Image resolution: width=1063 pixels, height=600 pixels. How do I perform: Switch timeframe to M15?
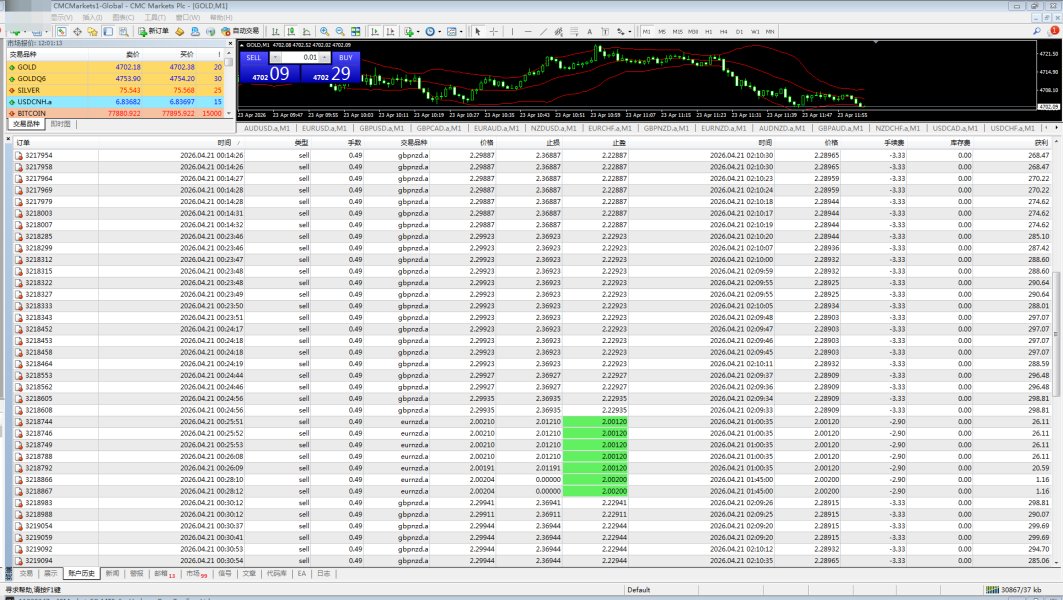[x=677, y=31]
